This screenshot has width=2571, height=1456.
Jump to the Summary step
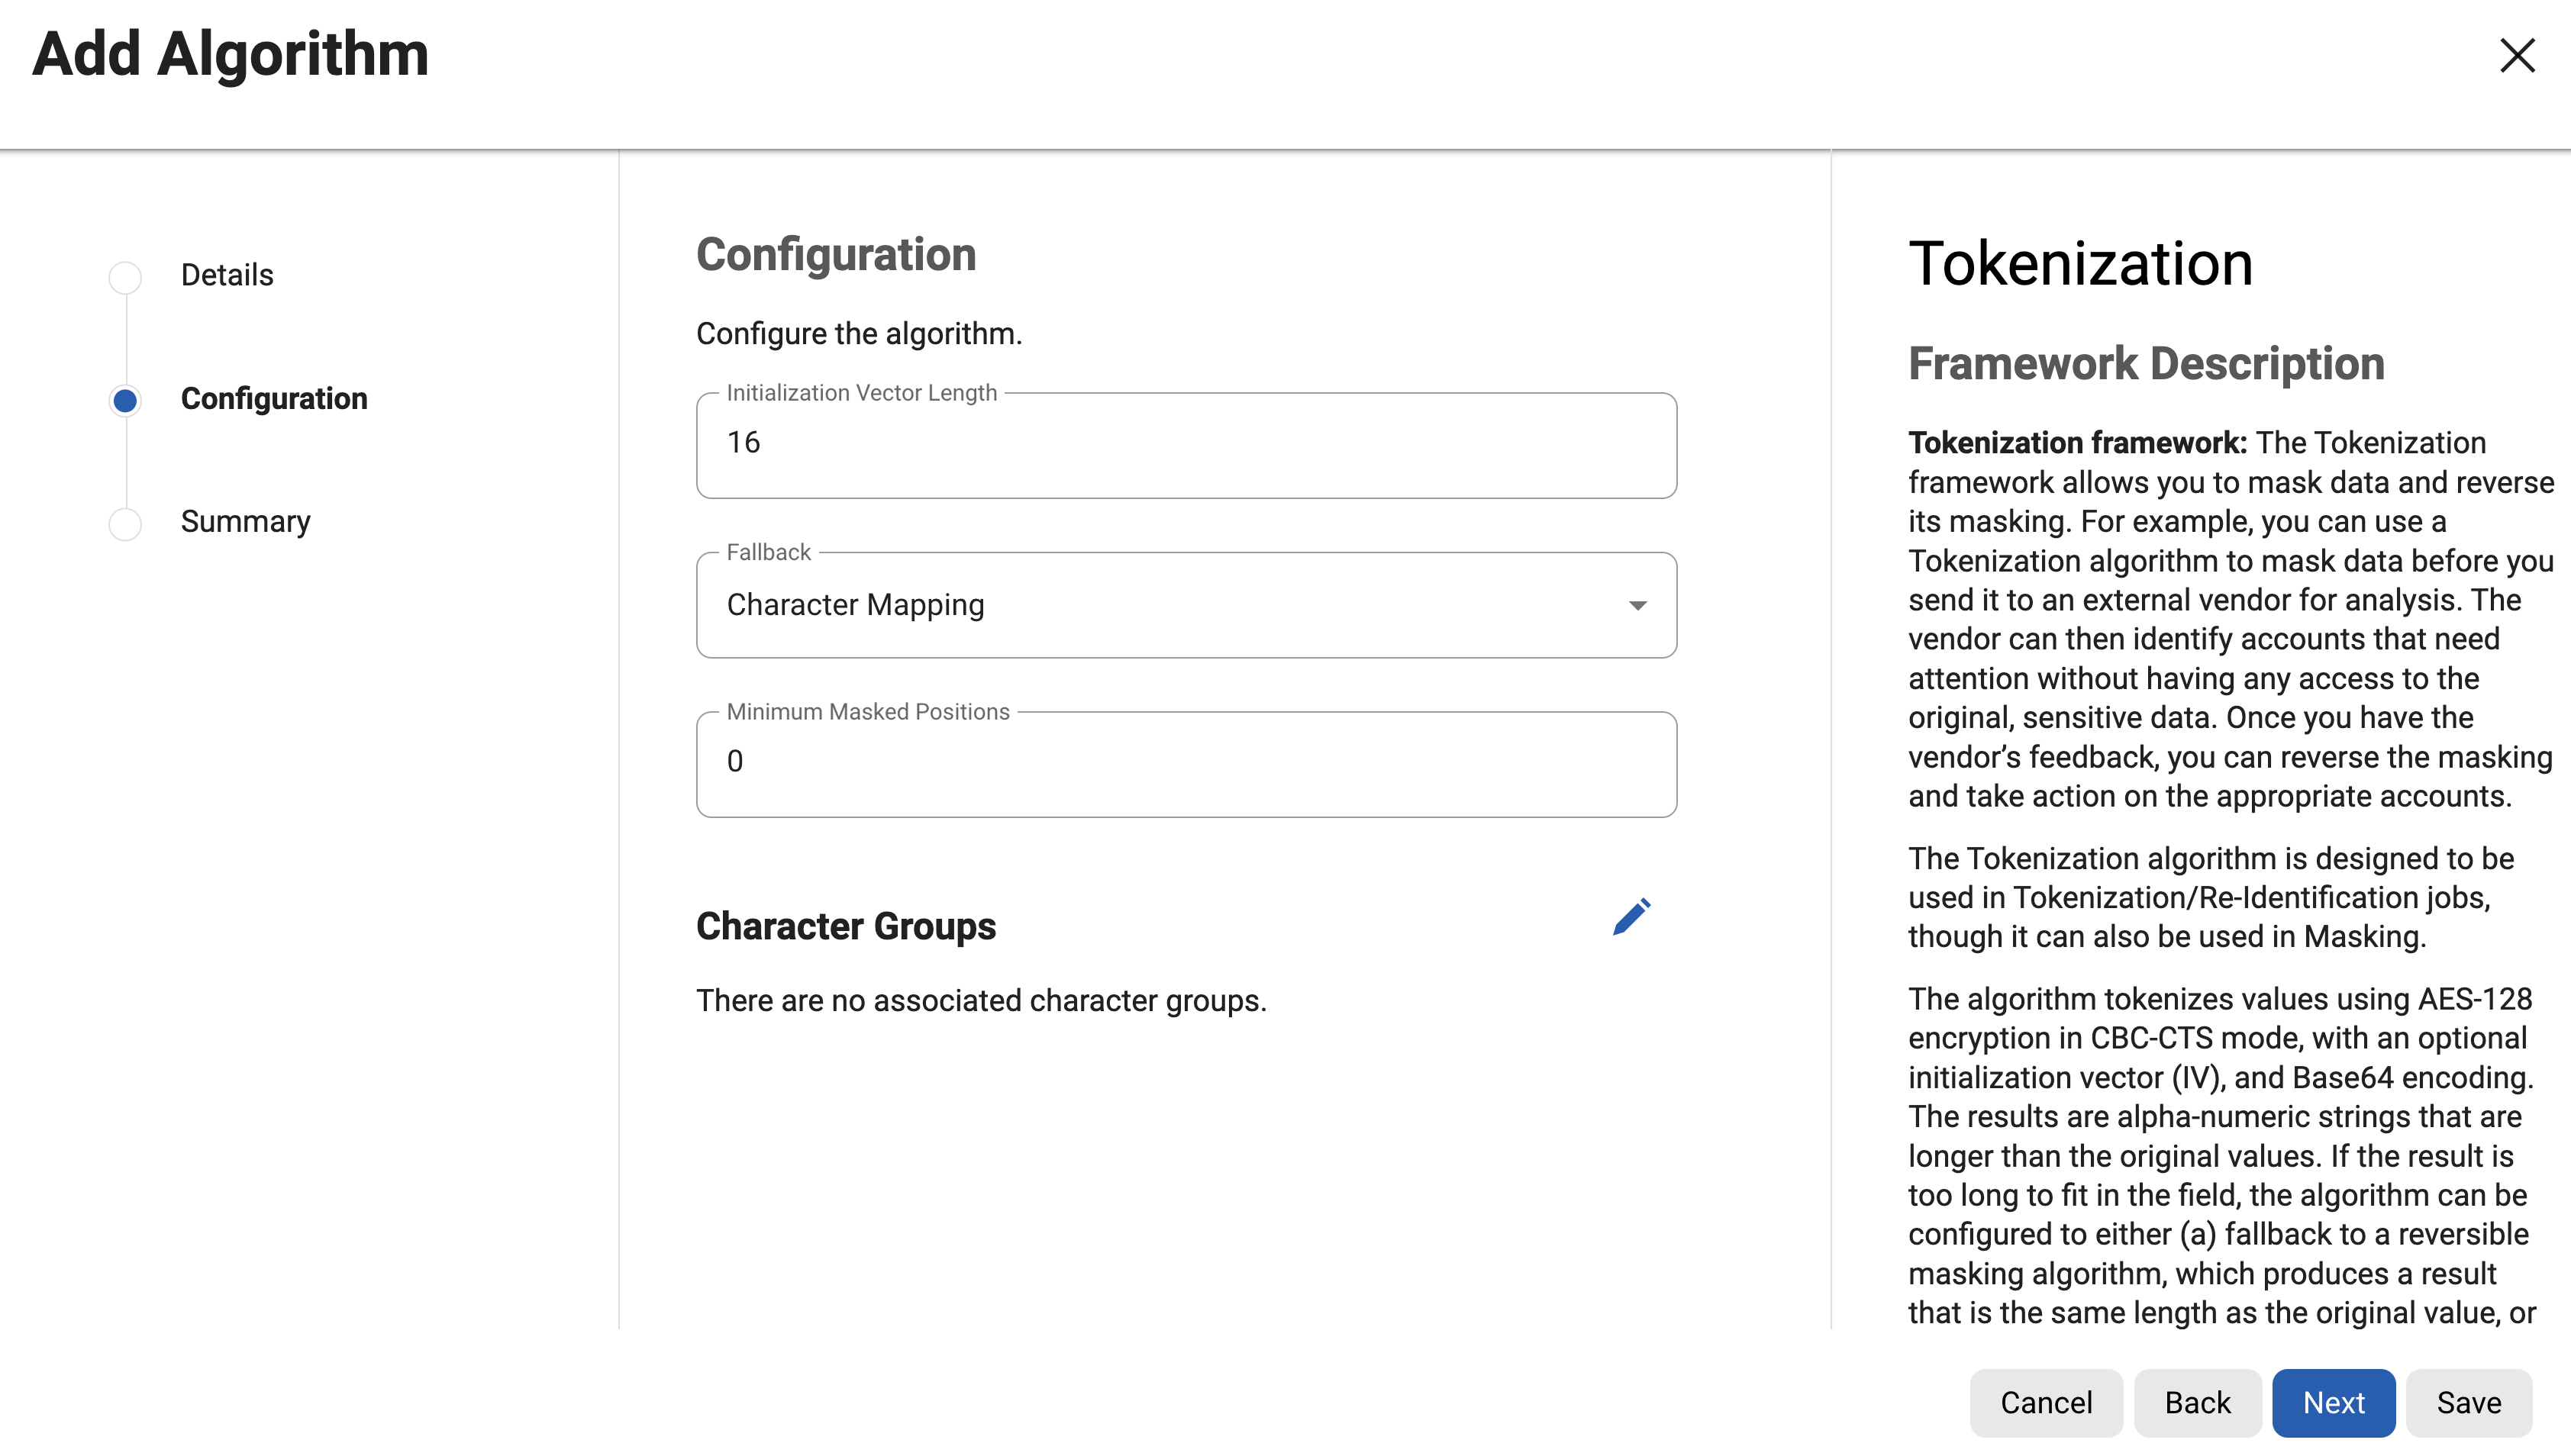tap(245, 521)
